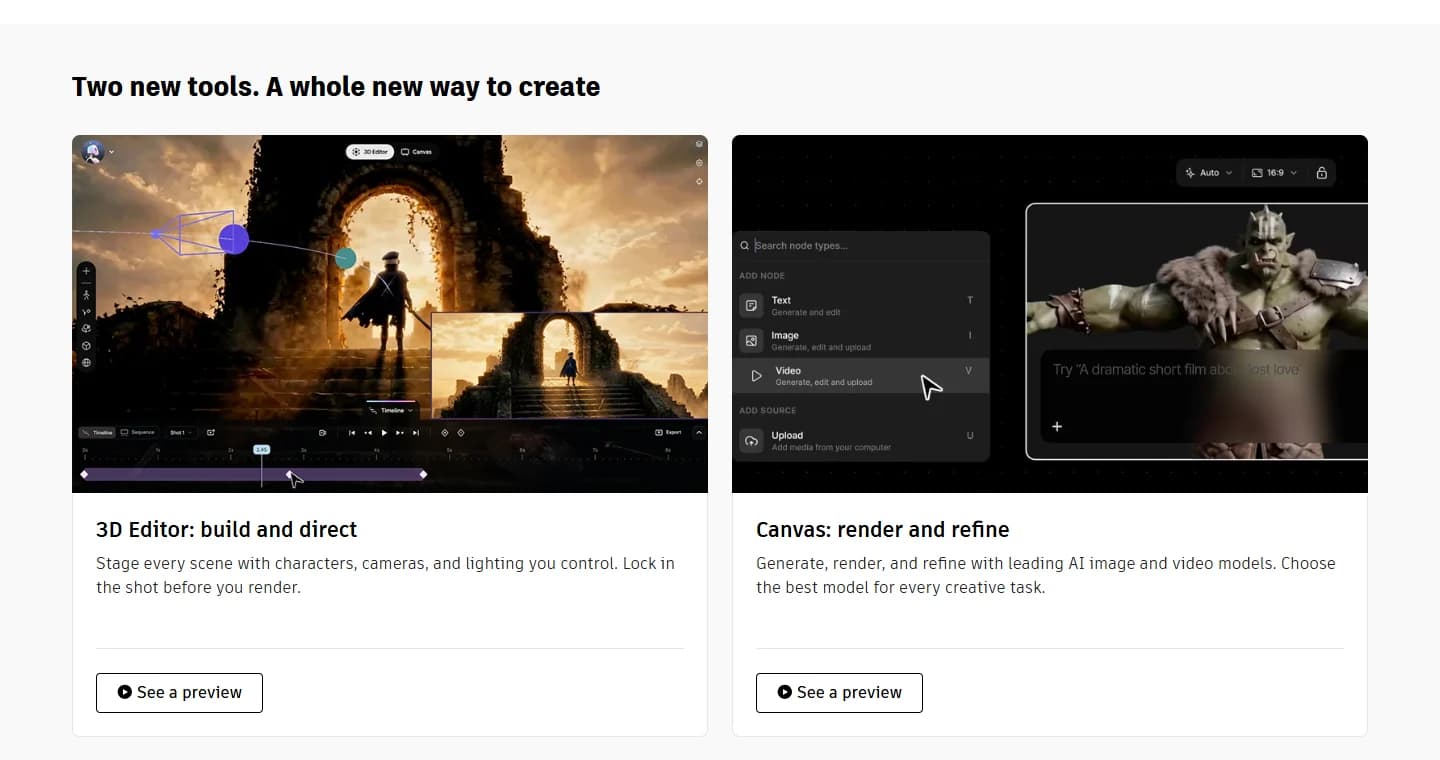The image size is (1440, 760).
Task: Click the '3D Editor: build and direct' heading
Action: tap(226, 529)
